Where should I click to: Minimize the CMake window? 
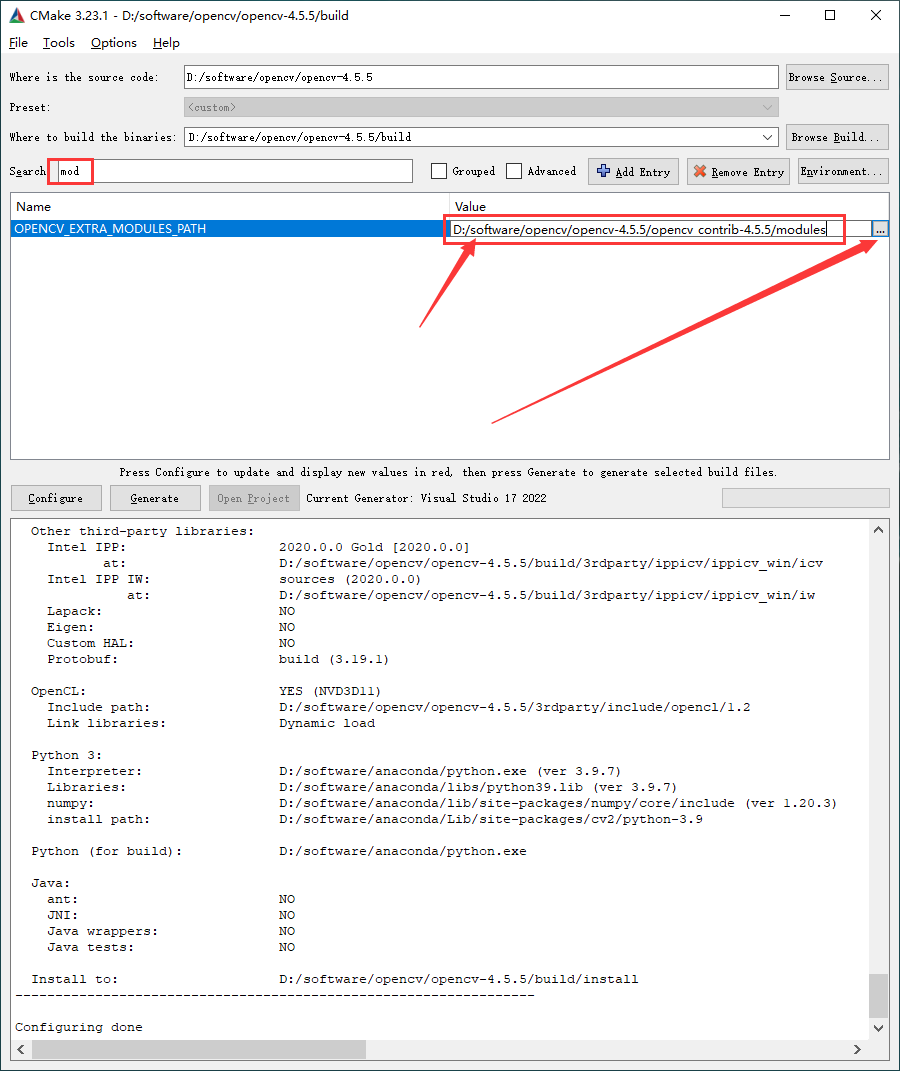[x=785, y=15]
